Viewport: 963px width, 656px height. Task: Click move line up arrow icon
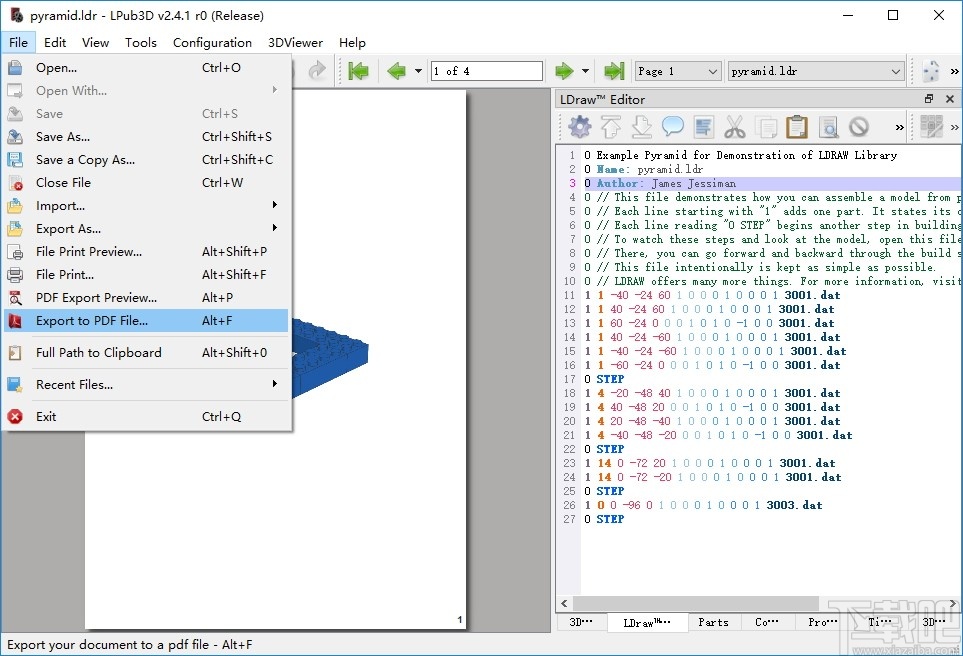(x=610, y=127)
